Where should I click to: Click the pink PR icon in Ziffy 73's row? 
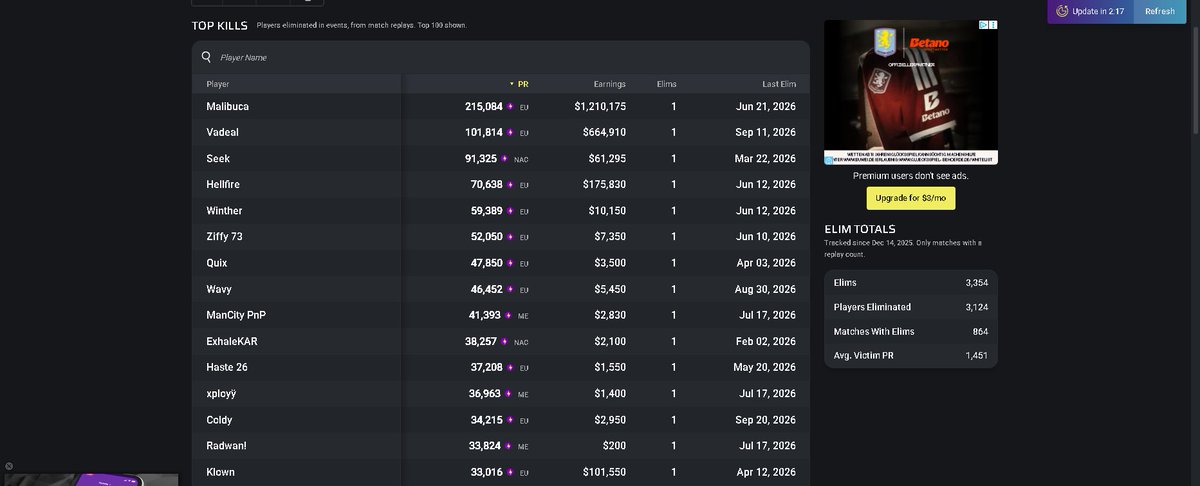pos(511,237)
